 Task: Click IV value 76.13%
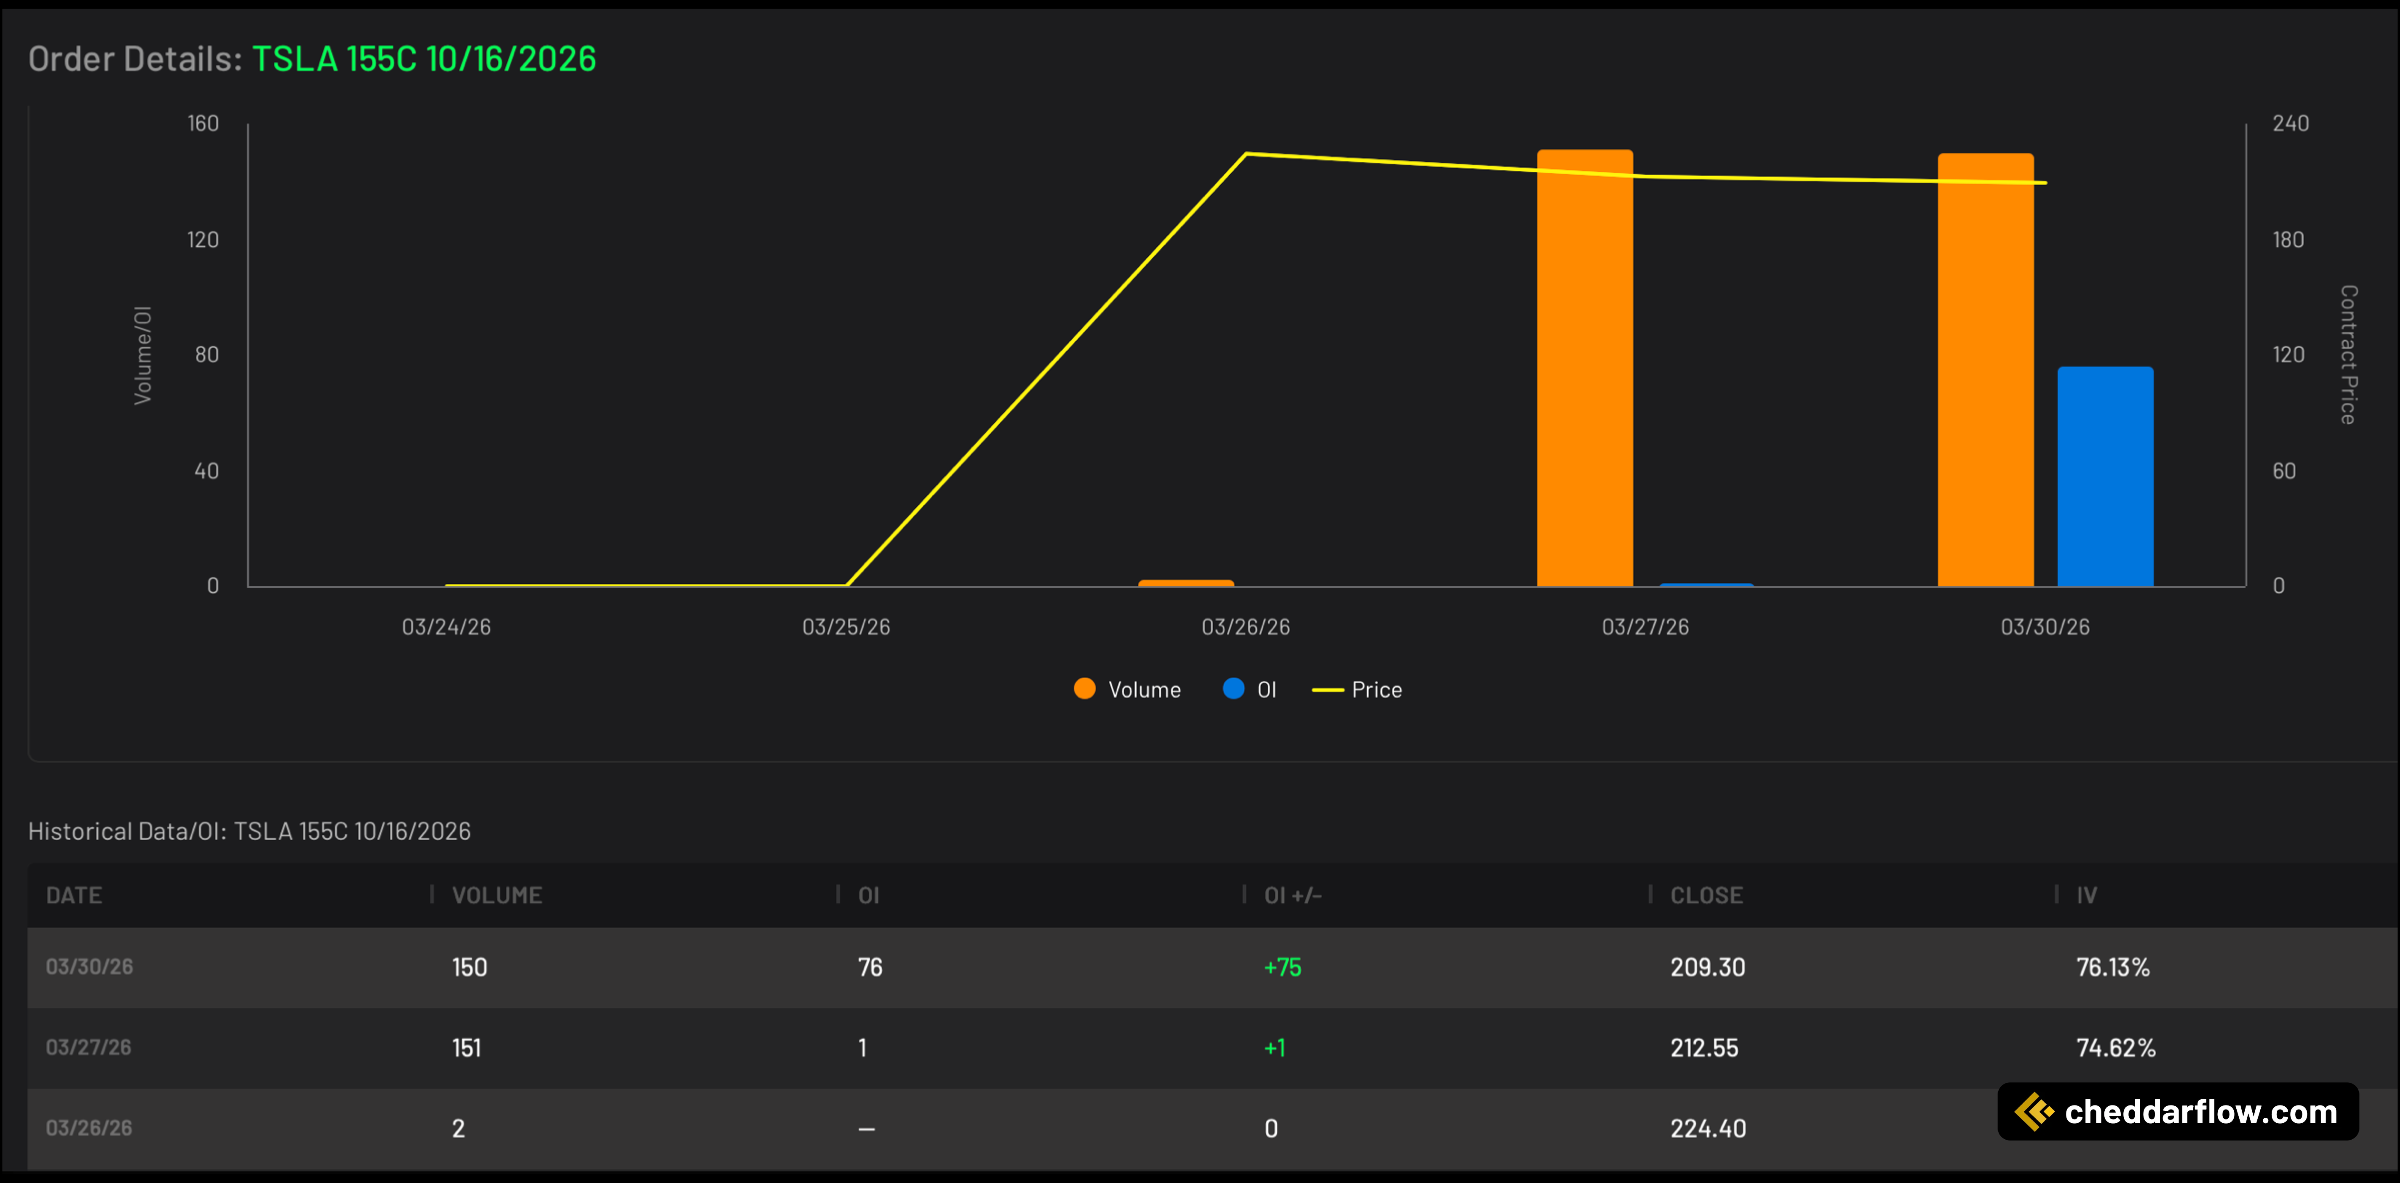coord(2113,967)
